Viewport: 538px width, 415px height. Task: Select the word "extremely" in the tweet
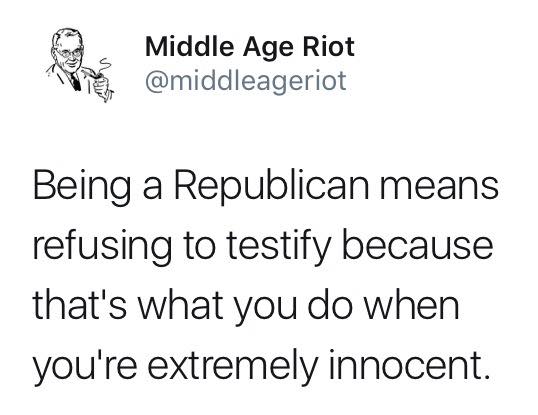tap(233, 365)
